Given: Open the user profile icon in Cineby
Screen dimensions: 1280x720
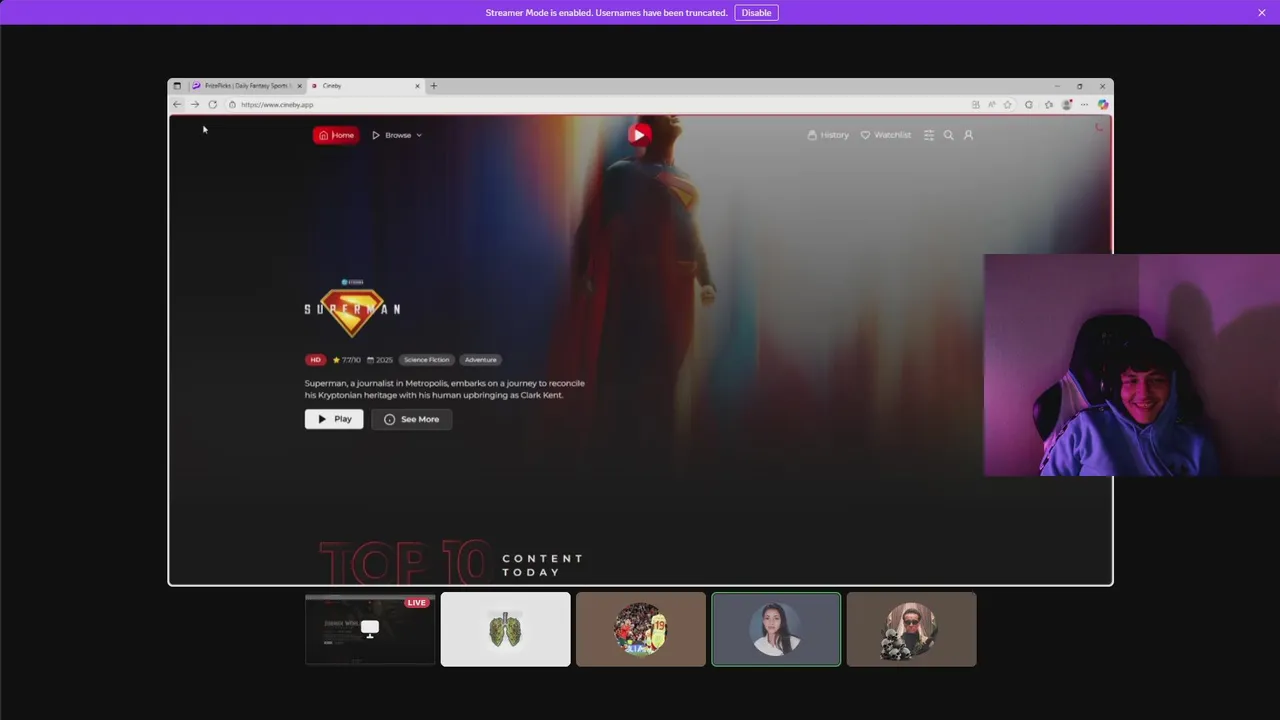Looking at the screenshot, I should pyautogui.click(x=968, y=135).
